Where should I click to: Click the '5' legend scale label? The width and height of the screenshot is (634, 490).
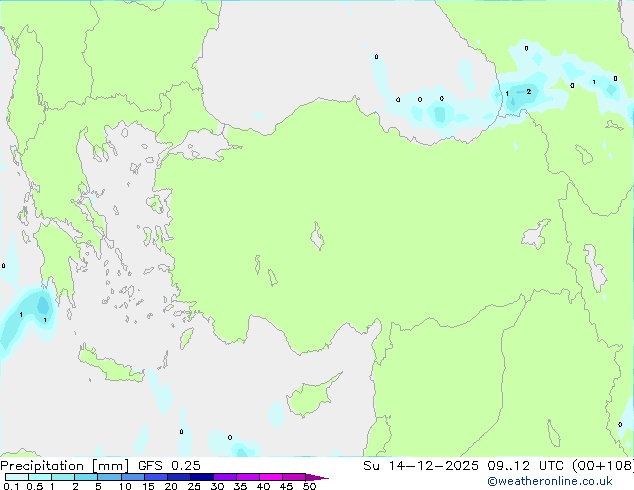(x=98, y=486)
